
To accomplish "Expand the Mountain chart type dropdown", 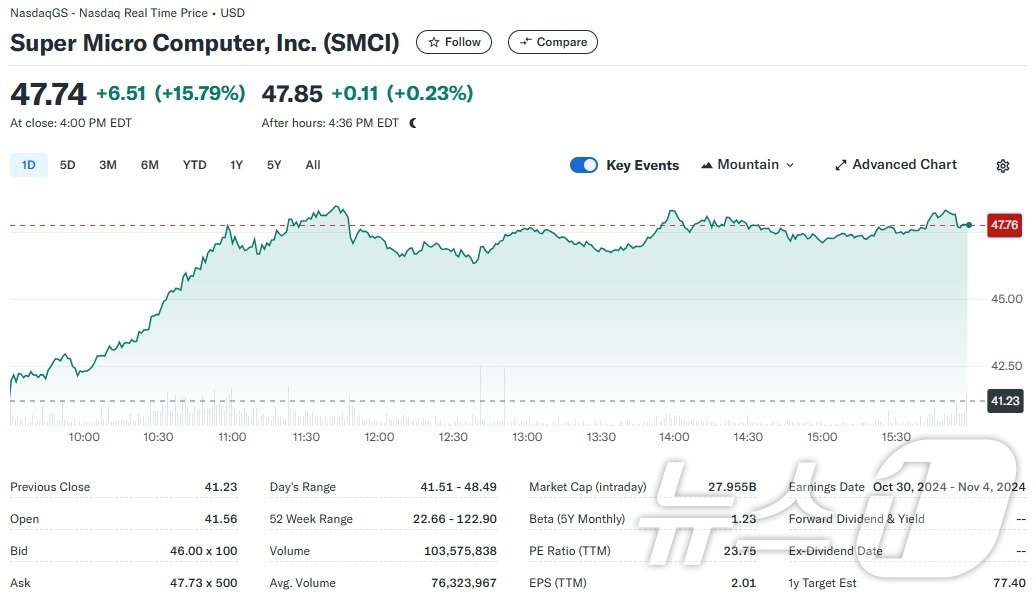I will pyautogui.click(x=747, y=165).
